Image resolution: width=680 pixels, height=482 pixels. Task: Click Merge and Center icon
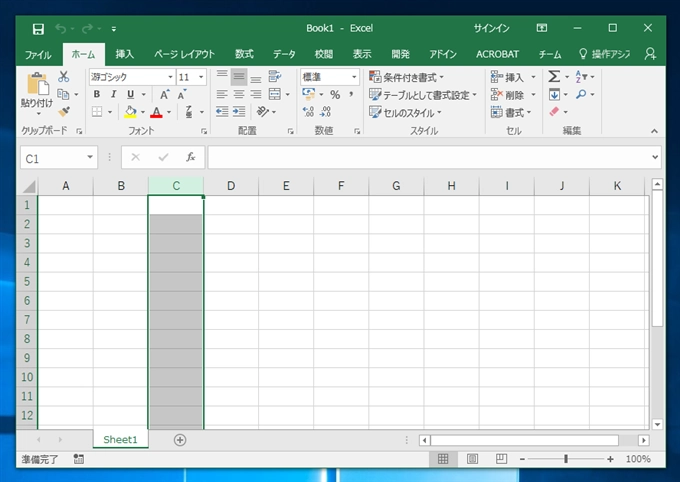pyautogui.click(x=275, y=94)
